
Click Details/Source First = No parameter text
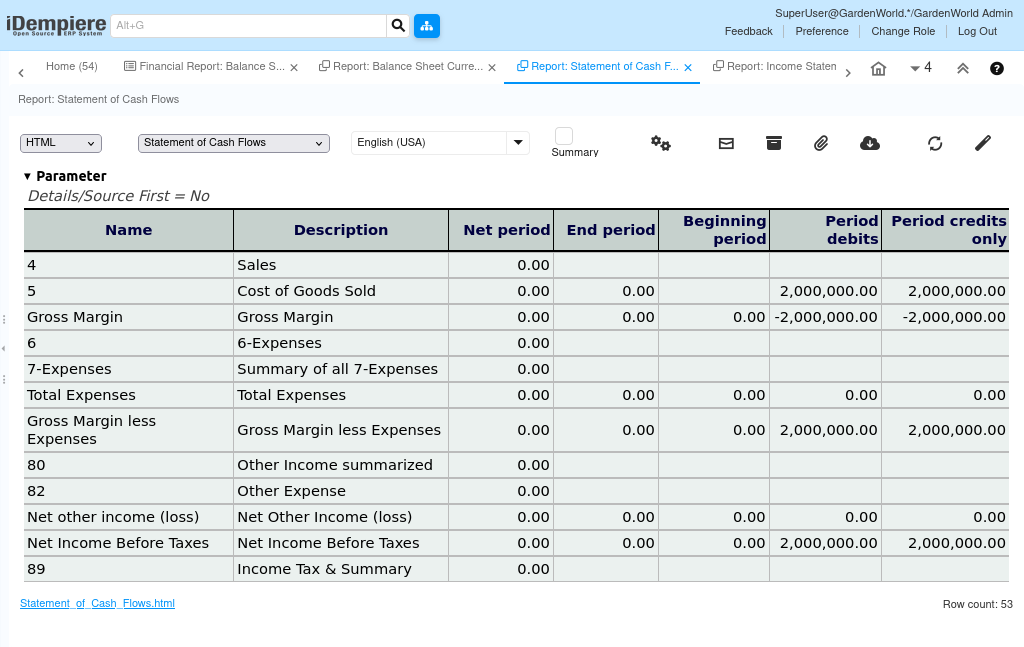[118, 196]
